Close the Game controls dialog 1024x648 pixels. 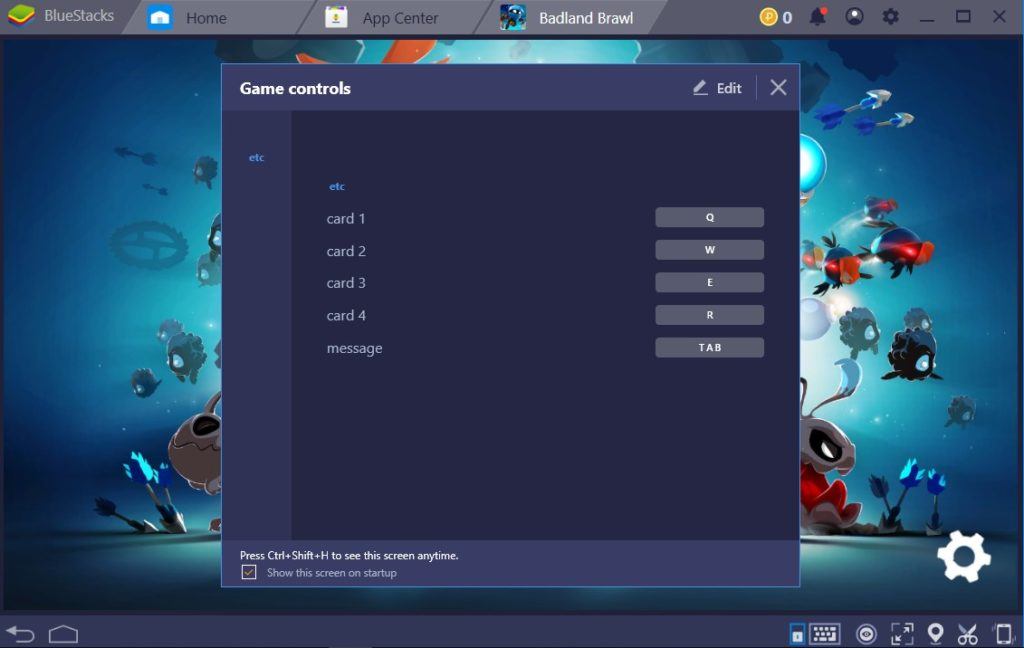778,88
